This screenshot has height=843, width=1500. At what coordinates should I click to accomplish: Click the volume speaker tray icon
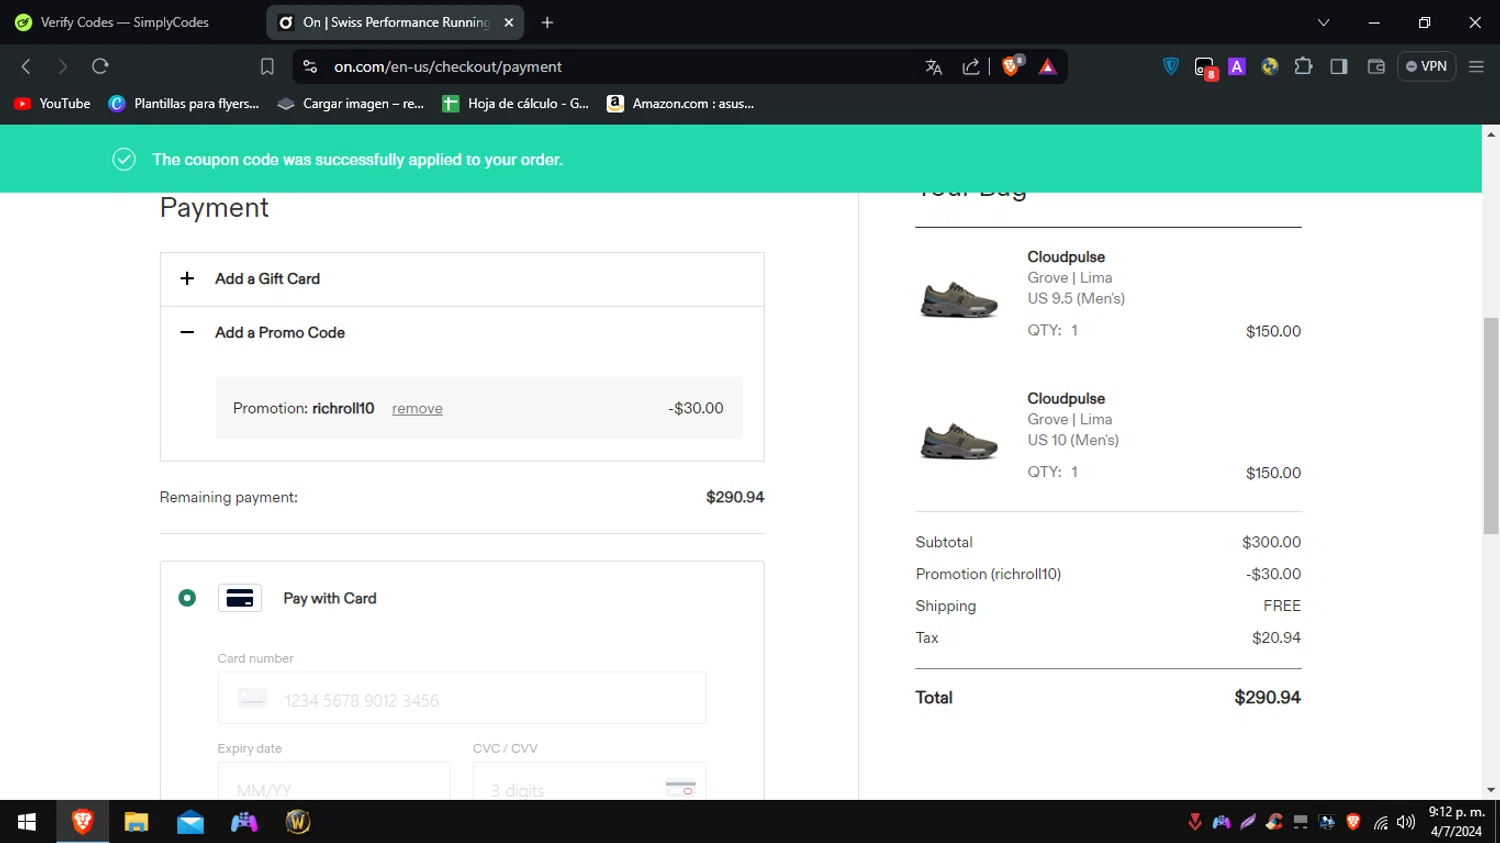click(x=1406, y=822)
